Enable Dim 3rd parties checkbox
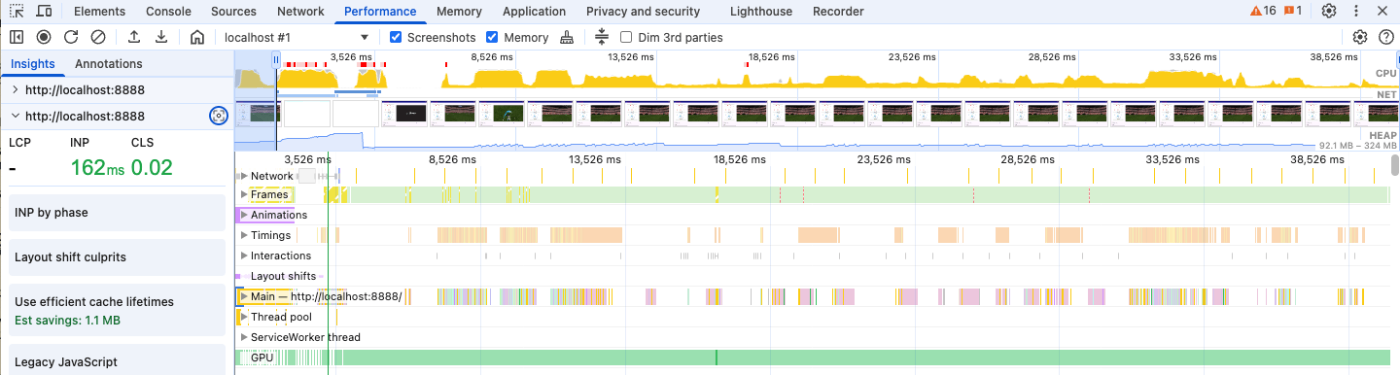 pyautogui.click(x=626, y=37)
